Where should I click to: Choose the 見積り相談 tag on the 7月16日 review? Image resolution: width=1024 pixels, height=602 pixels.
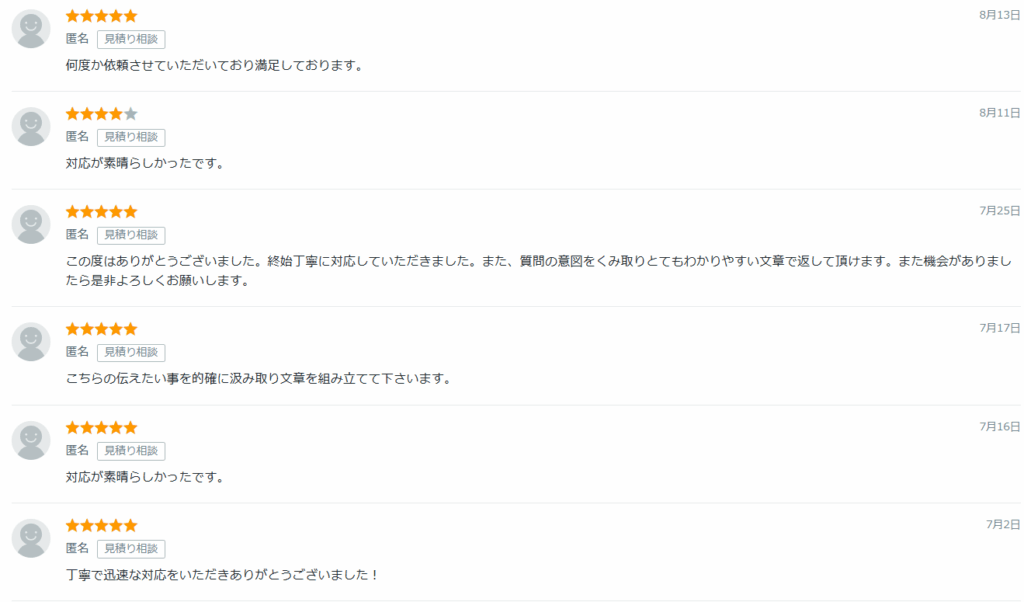pyautogui.click(x=131, y=451)
